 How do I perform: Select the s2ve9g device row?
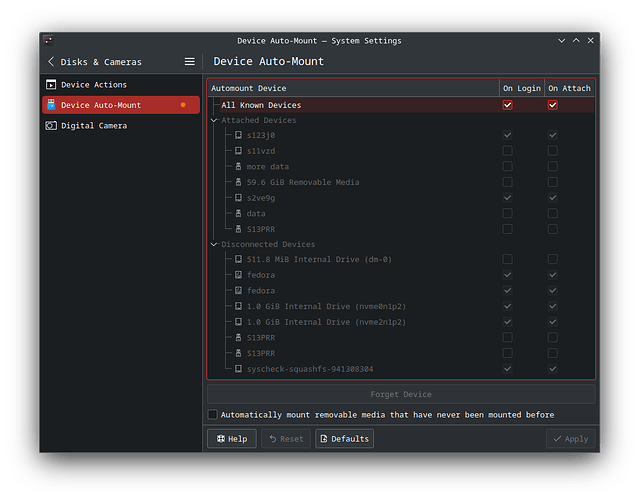click(x=401, y=198)
